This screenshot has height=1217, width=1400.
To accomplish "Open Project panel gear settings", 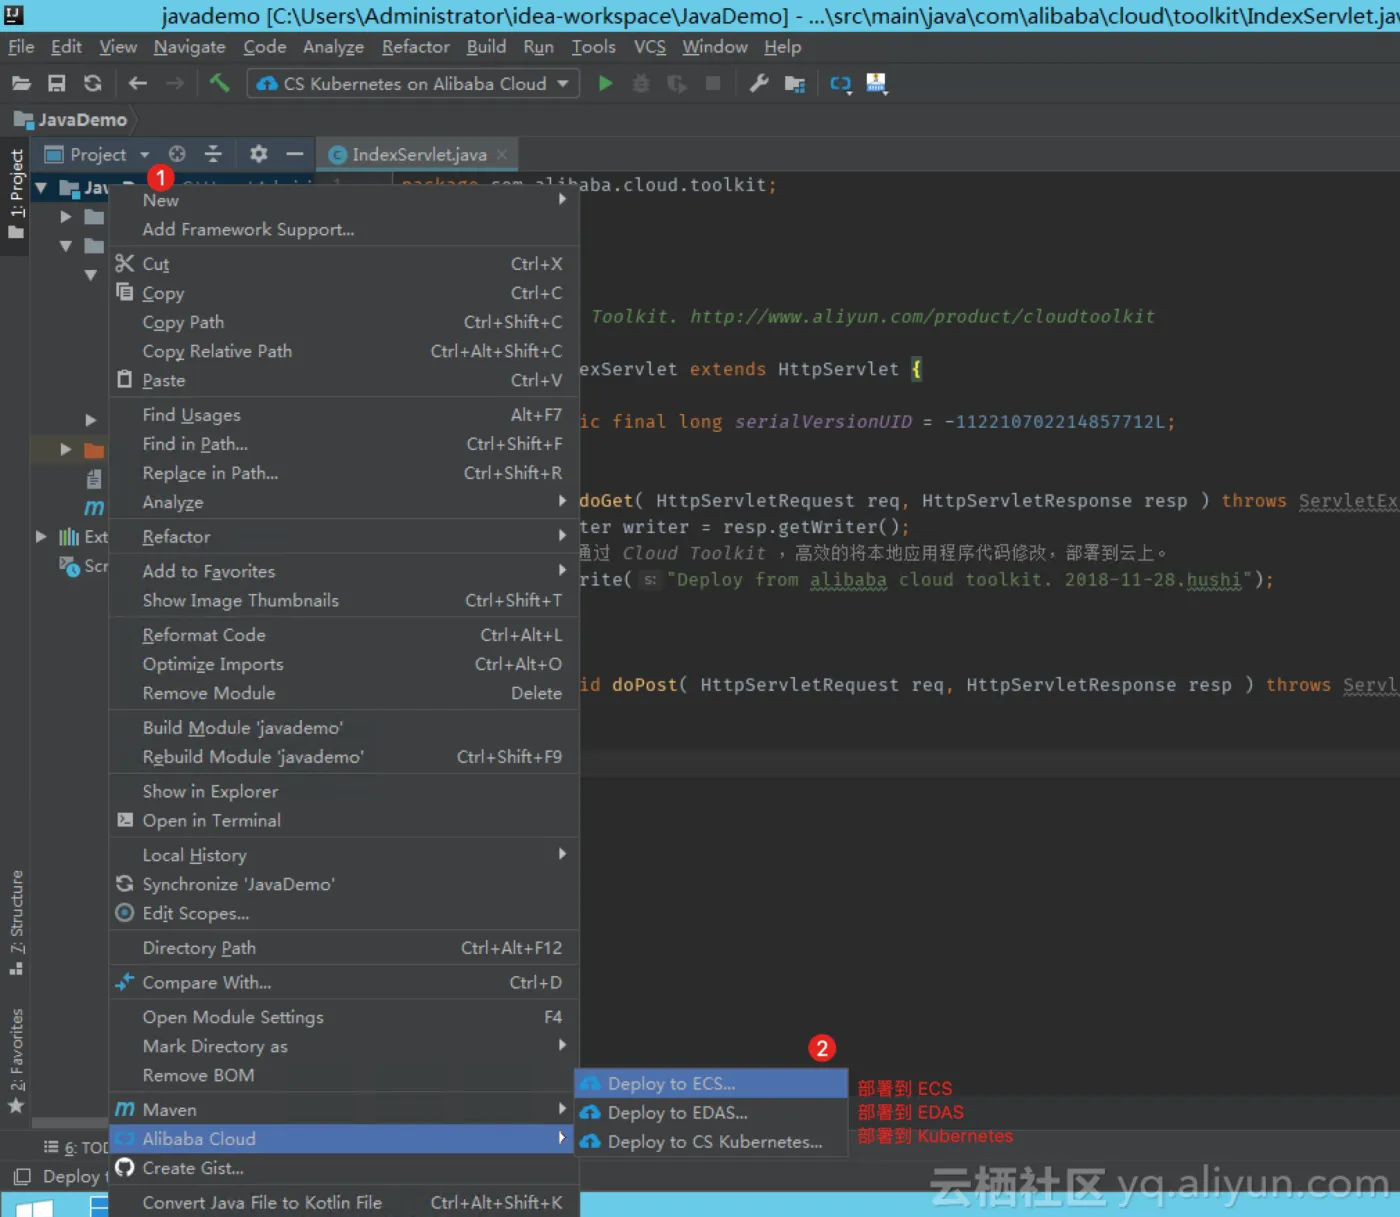I will [259, 154].
